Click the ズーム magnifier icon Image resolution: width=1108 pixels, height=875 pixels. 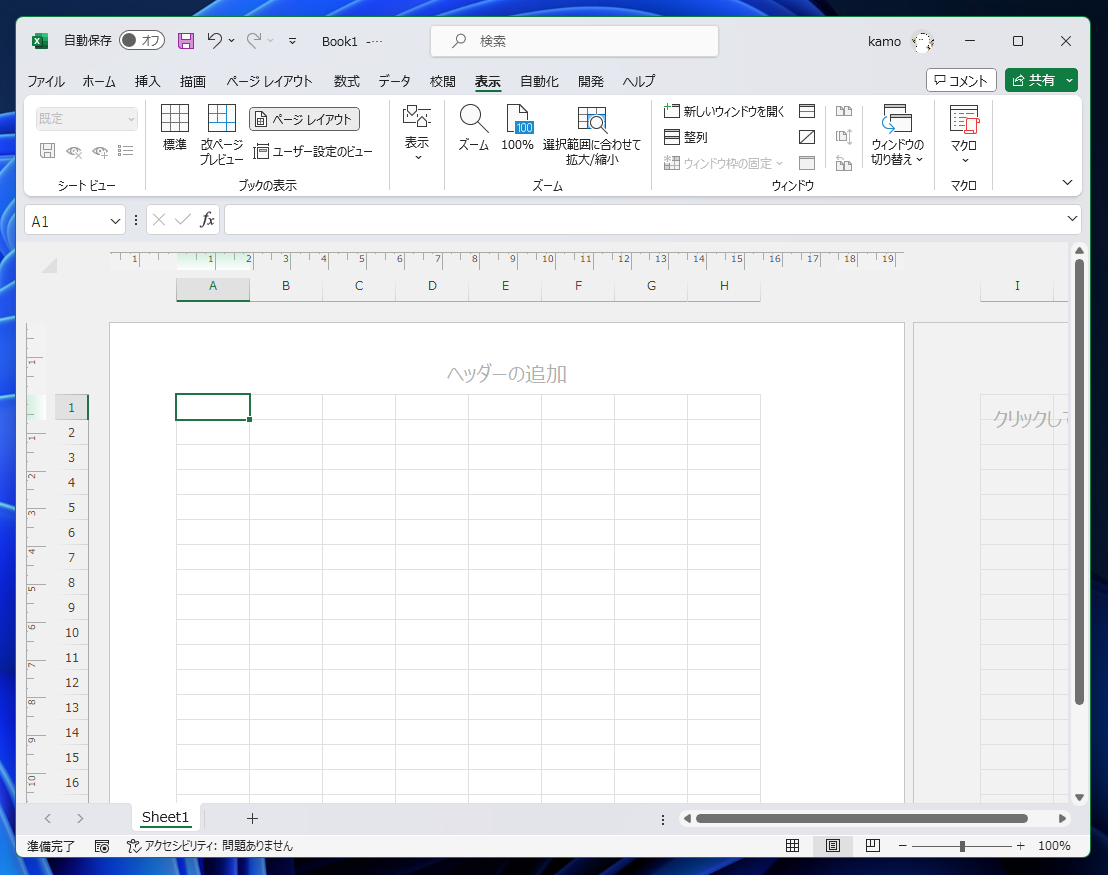(473, 119)
